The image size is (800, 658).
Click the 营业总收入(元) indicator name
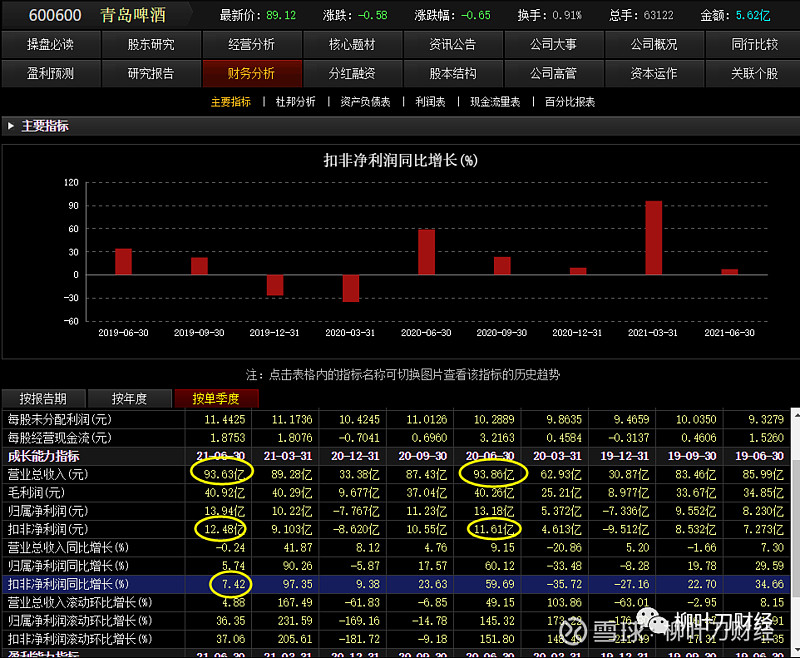coord(47,474)
